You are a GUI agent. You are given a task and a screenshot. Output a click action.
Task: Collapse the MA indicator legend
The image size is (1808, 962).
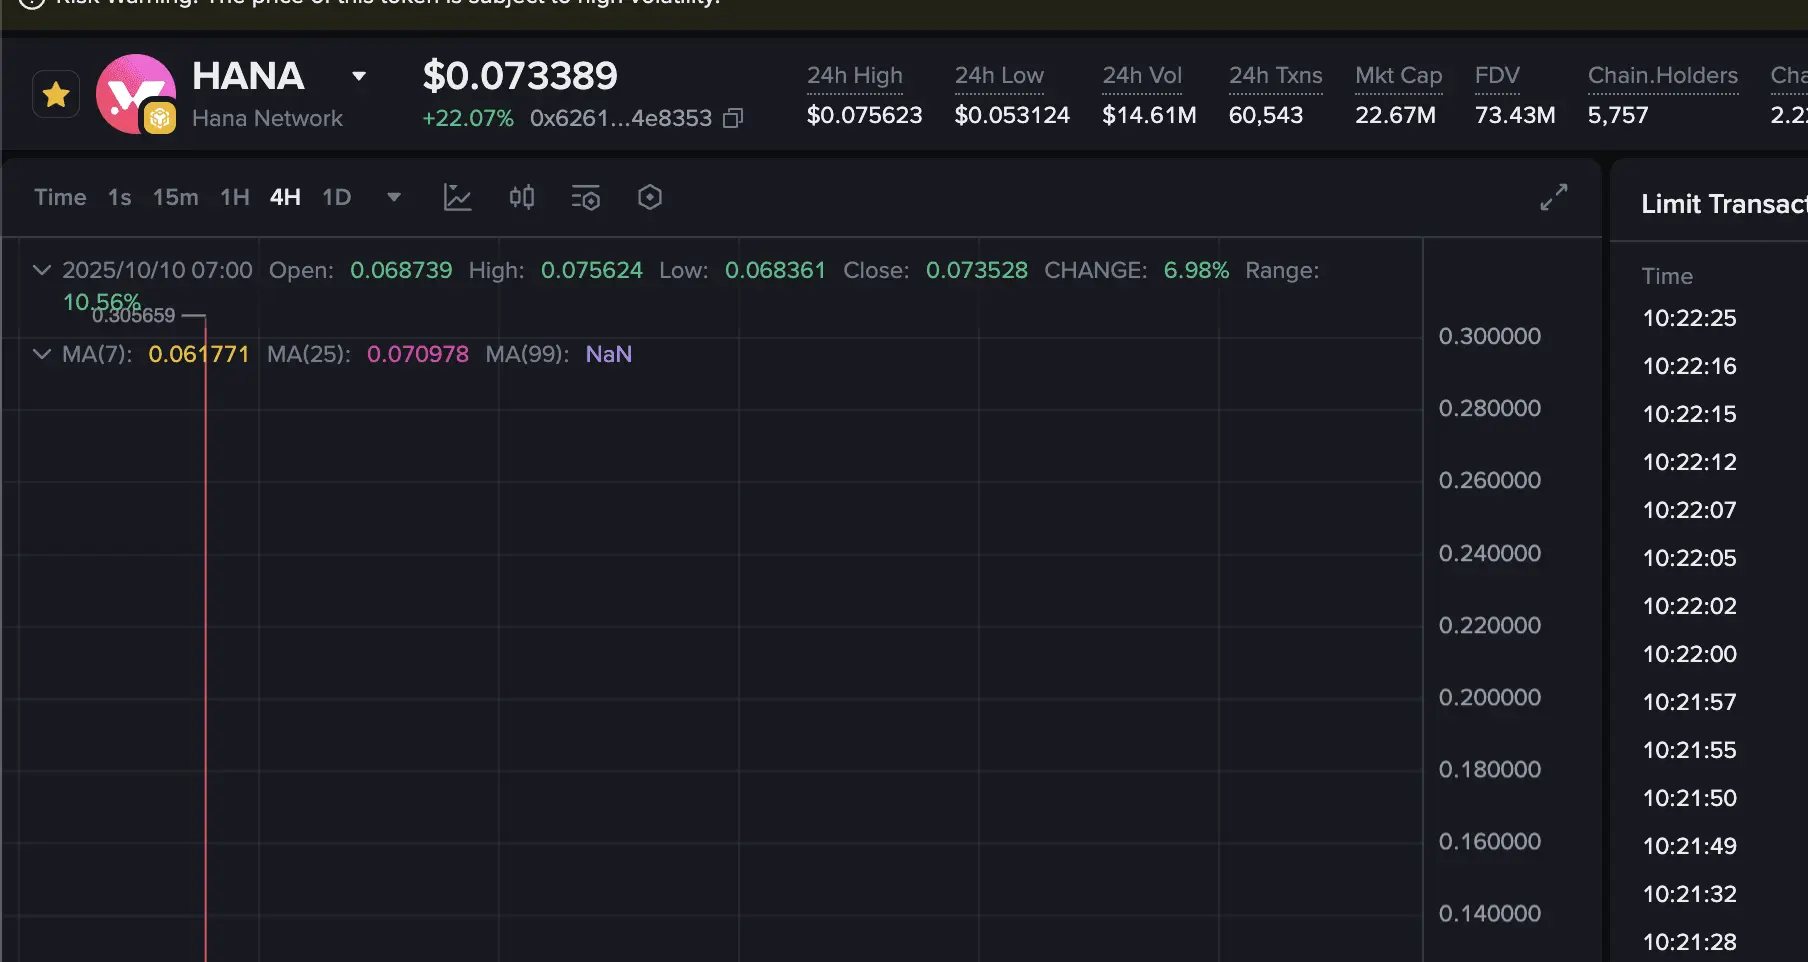tap(42, 354)
